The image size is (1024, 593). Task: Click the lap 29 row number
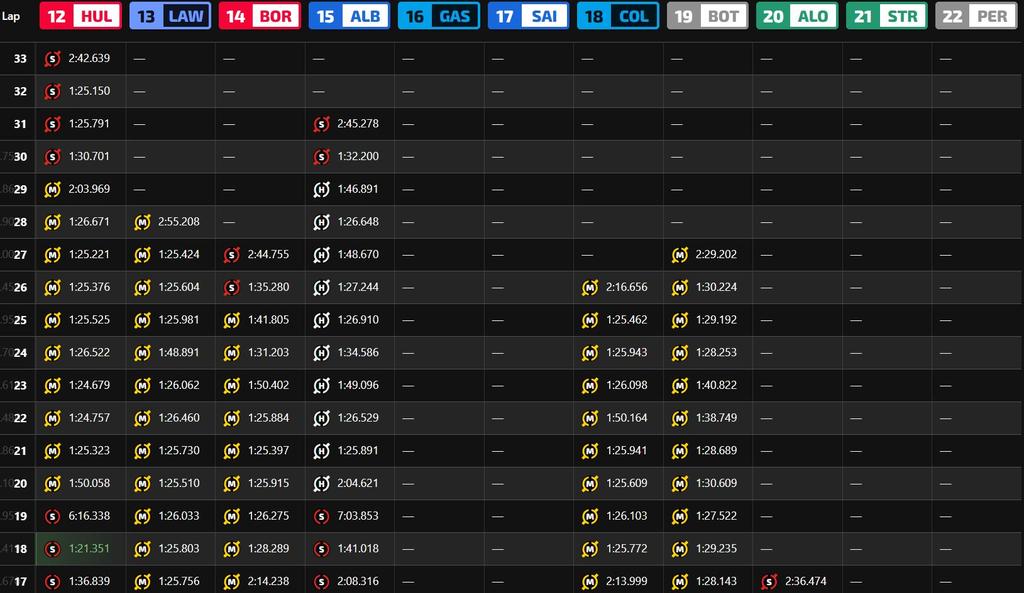20,189
